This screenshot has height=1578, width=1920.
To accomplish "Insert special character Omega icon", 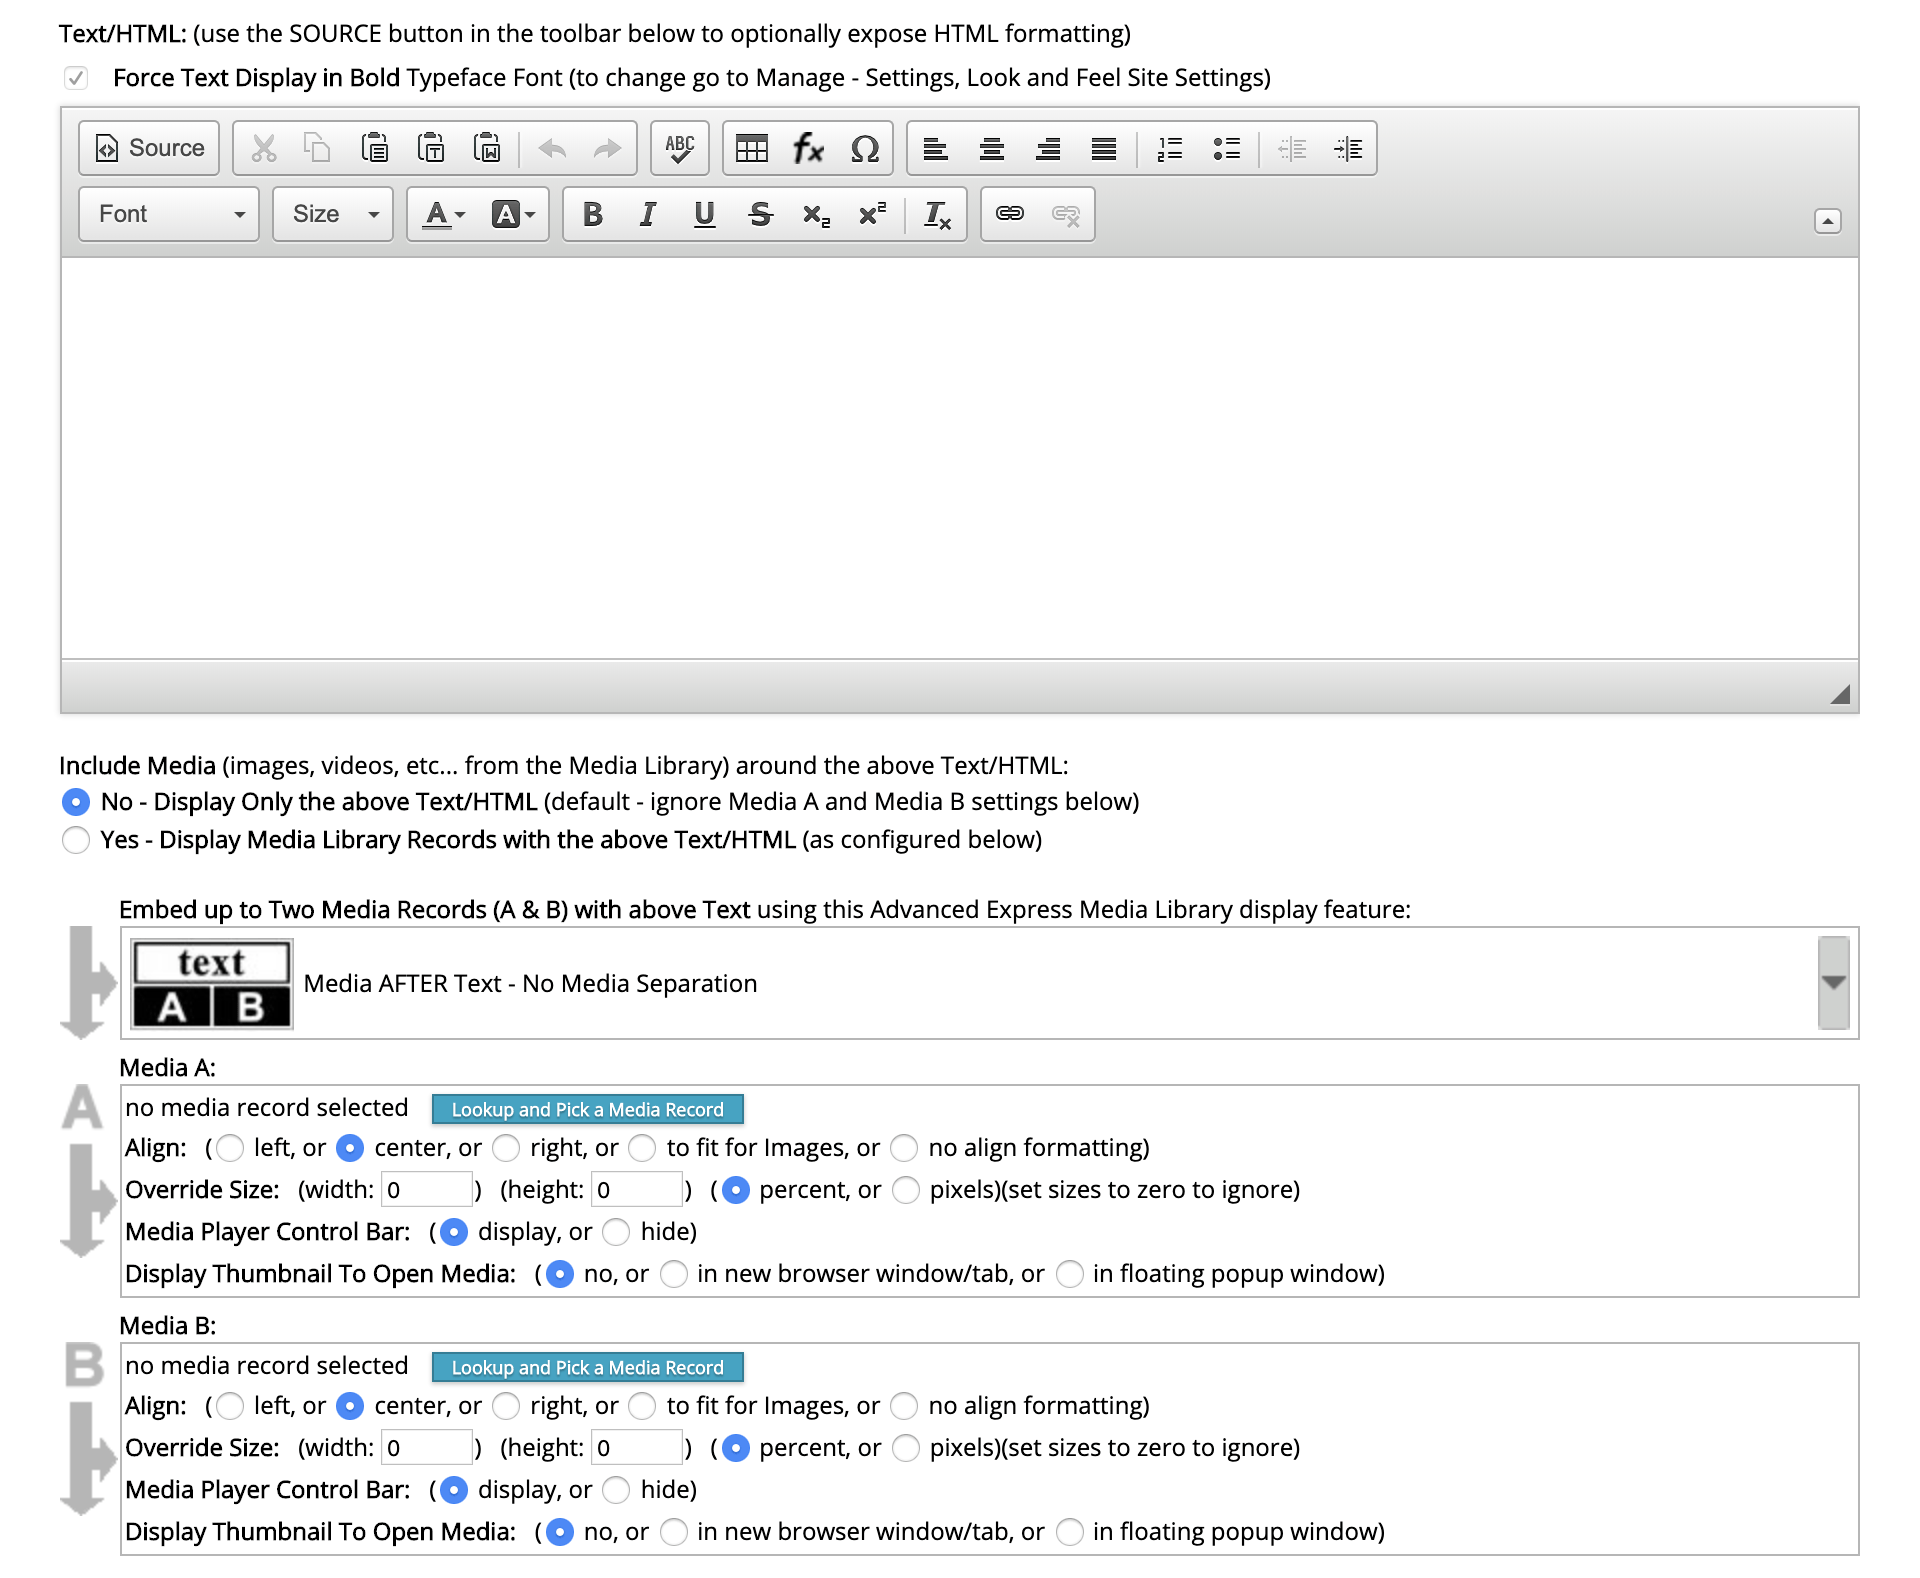I will [864, 149].
